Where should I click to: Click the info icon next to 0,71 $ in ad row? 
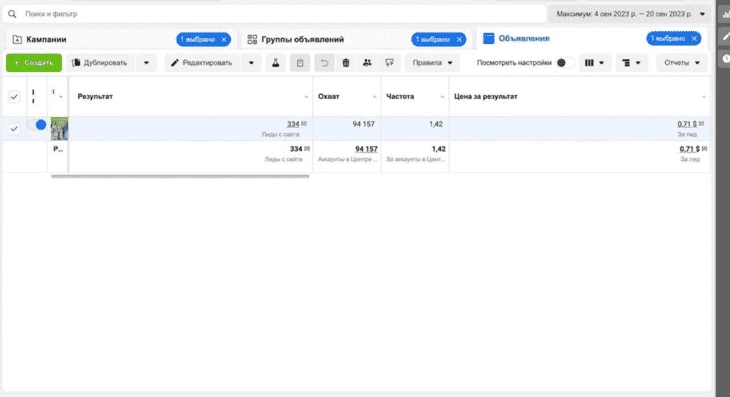(702, 124)
